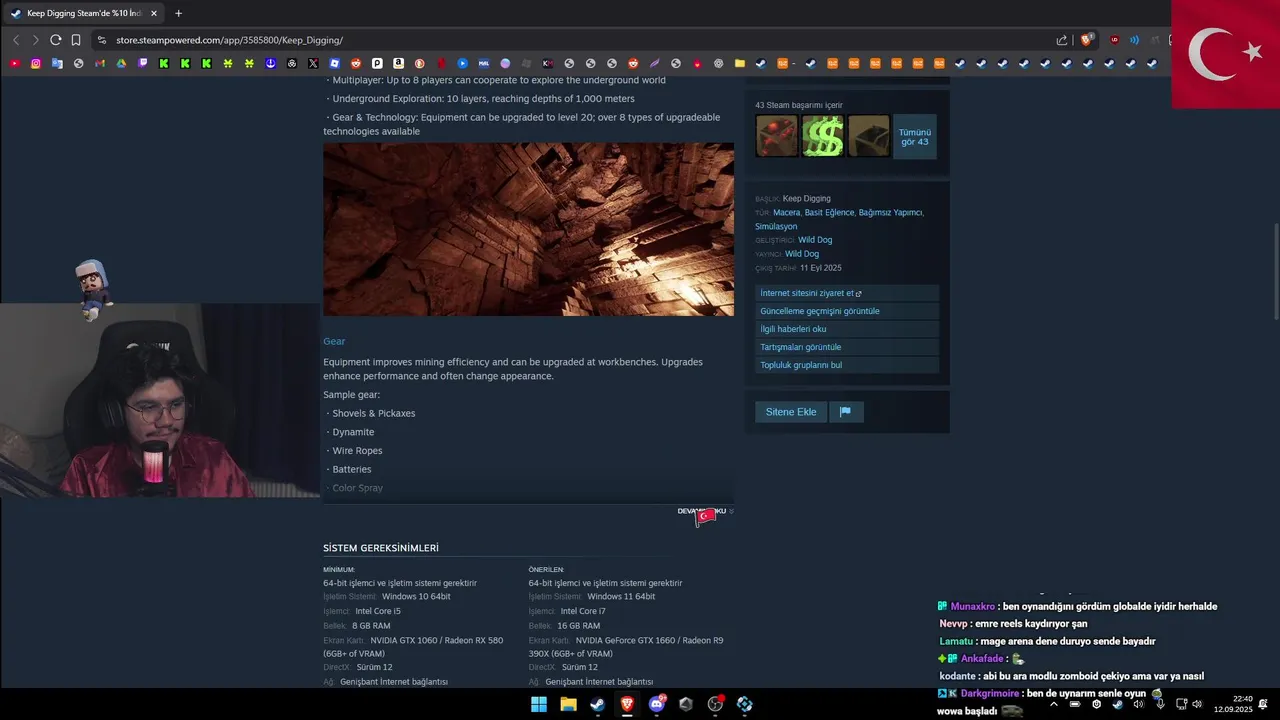Reload the Steam store page
The image size is (1280, 720).
tap(56, 40)
